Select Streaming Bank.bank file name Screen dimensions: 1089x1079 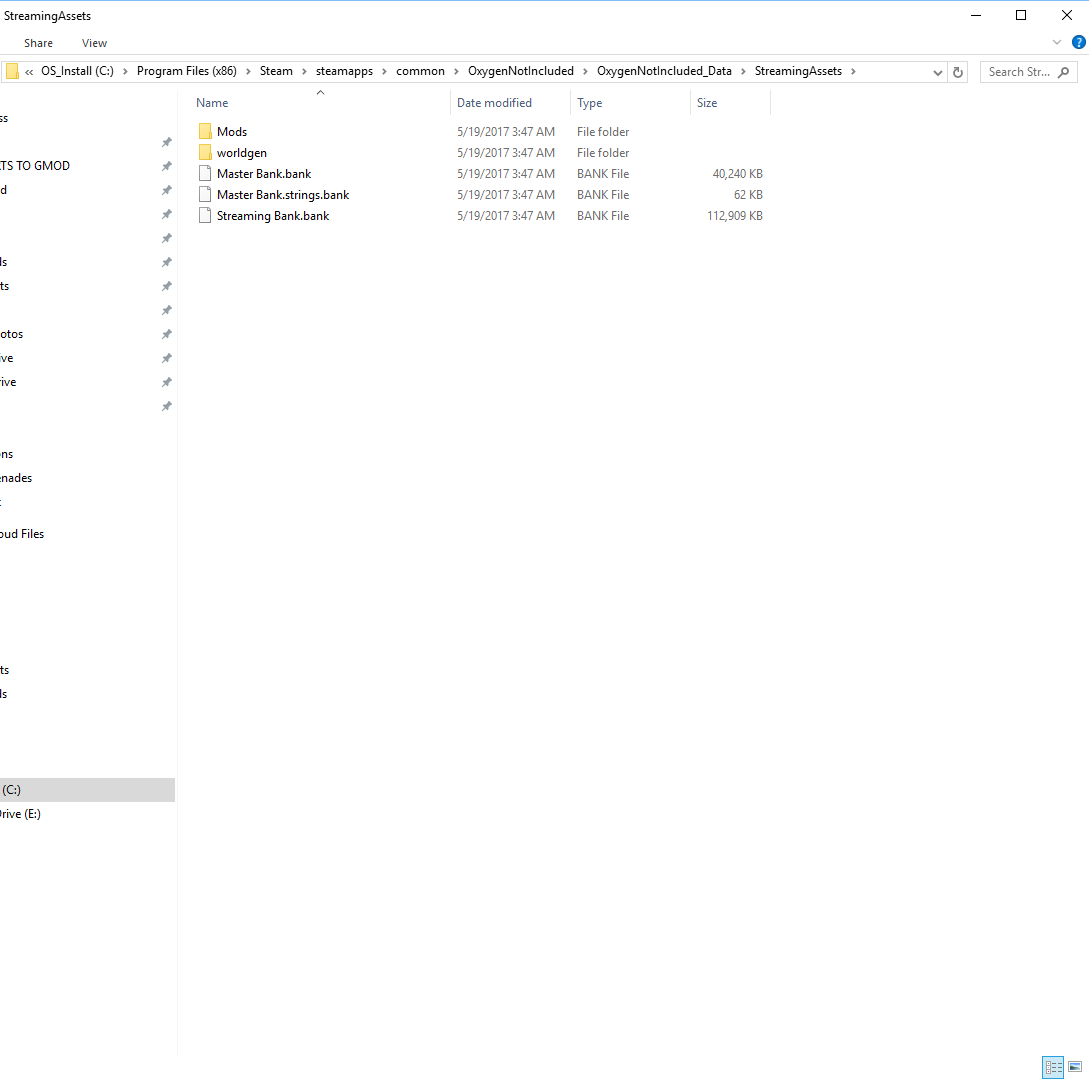[x=273, y=216]
